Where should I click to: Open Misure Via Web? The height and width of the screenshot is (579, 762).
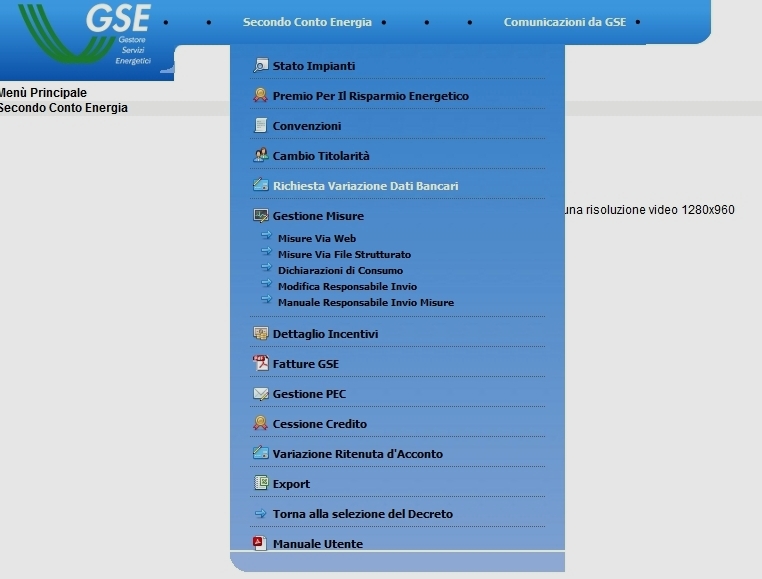[317, 239]
